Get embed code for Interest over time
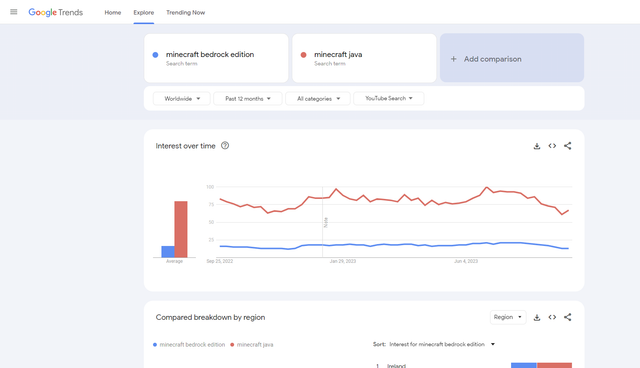 [552, 146]
